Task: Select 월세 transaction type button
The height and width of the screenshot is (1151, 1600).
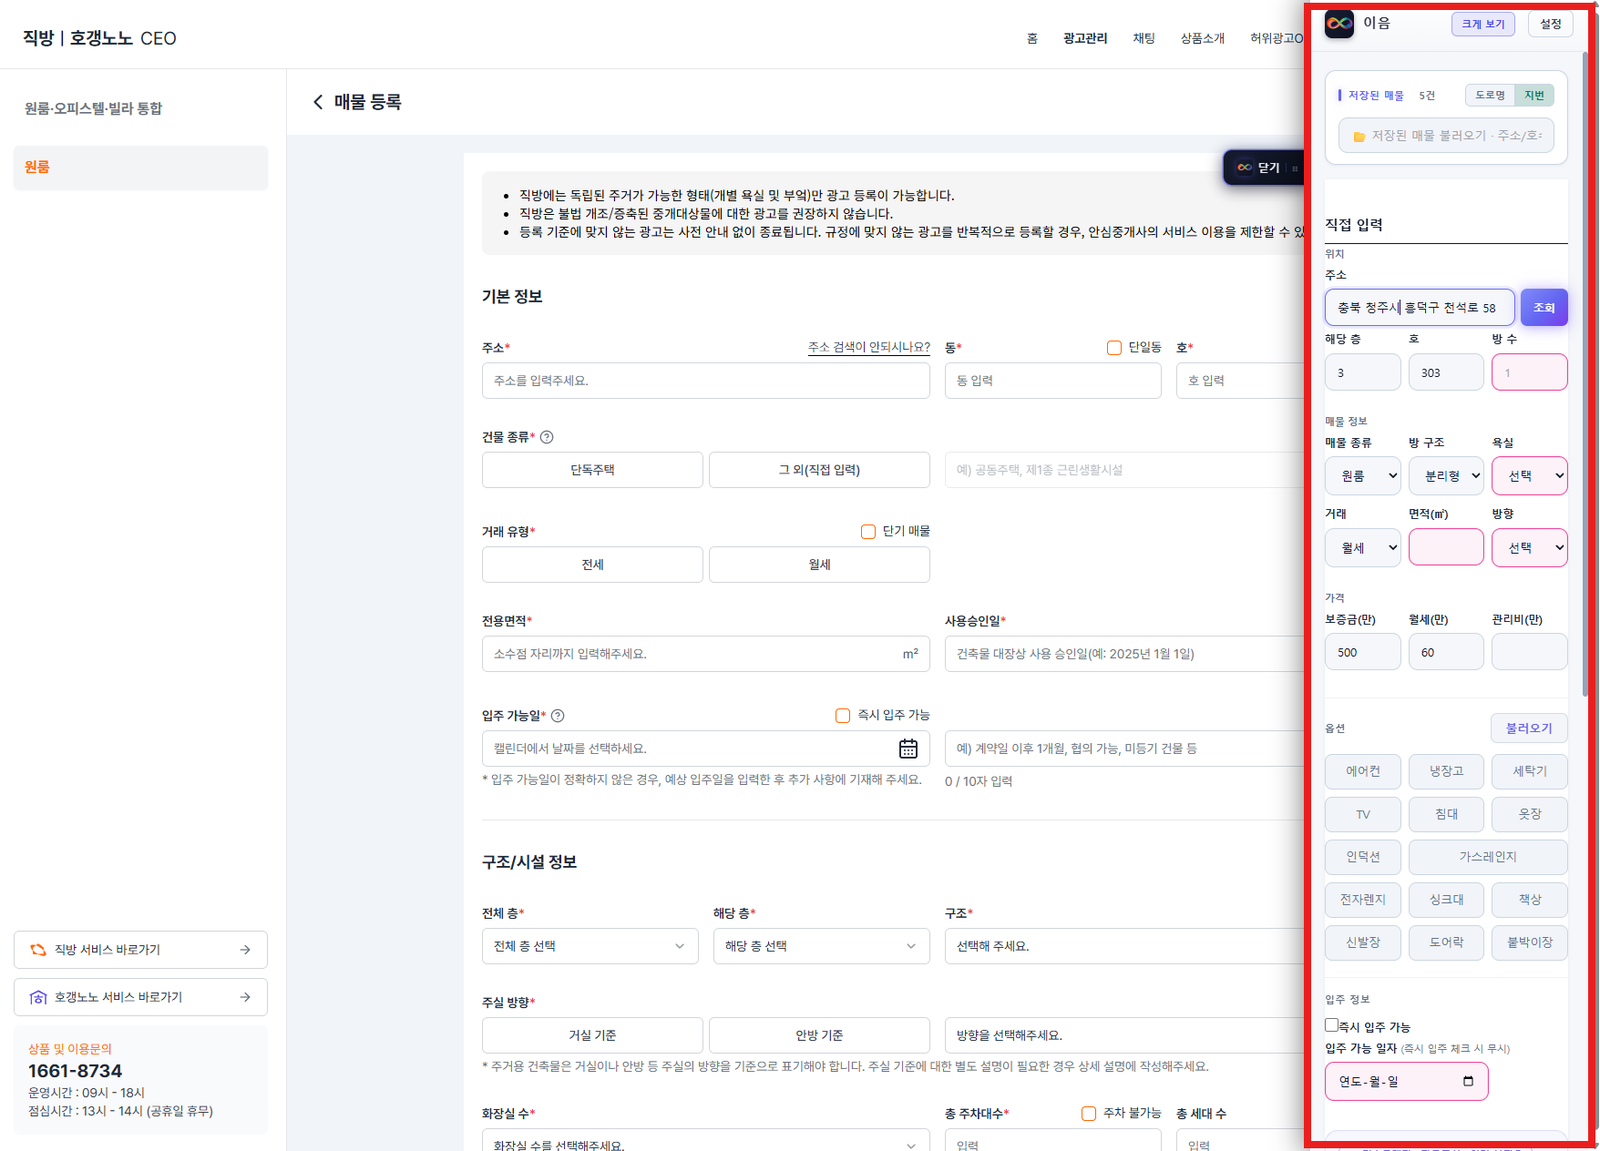Action: point(819,564)
